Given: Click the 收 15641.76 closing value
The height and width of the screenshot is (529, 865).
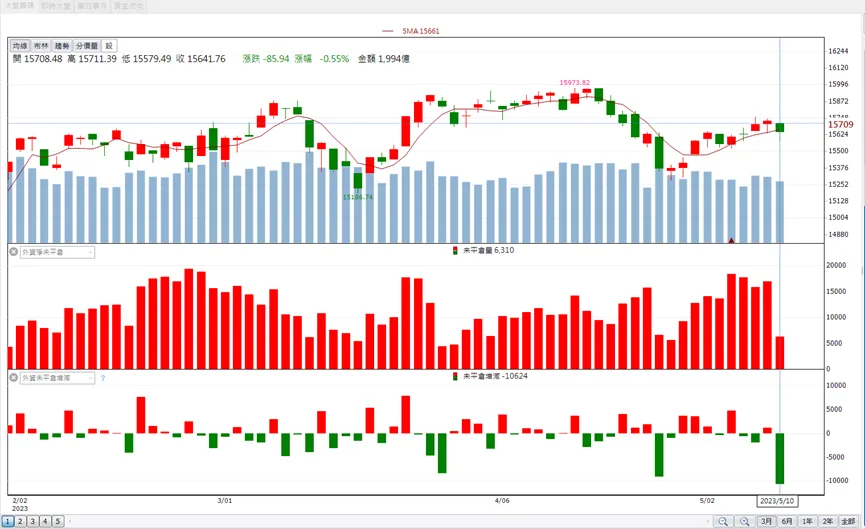Looking at the screenshot, I should point(201,58).
